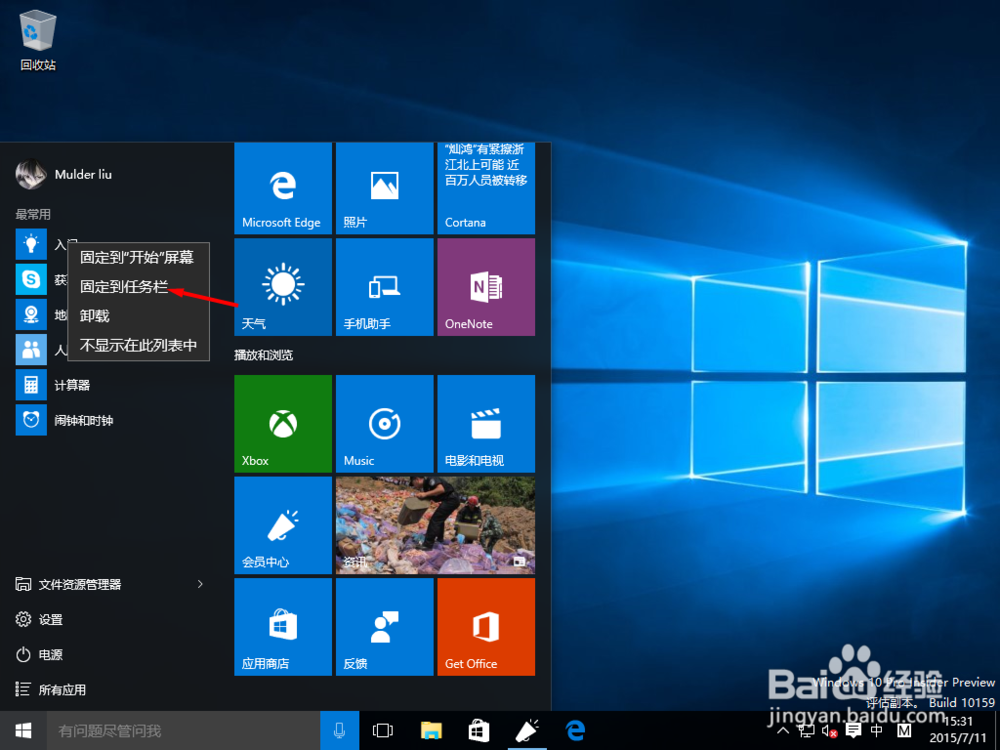Open the Microsoft Edge tile
1000x750 pixels.
283,188
